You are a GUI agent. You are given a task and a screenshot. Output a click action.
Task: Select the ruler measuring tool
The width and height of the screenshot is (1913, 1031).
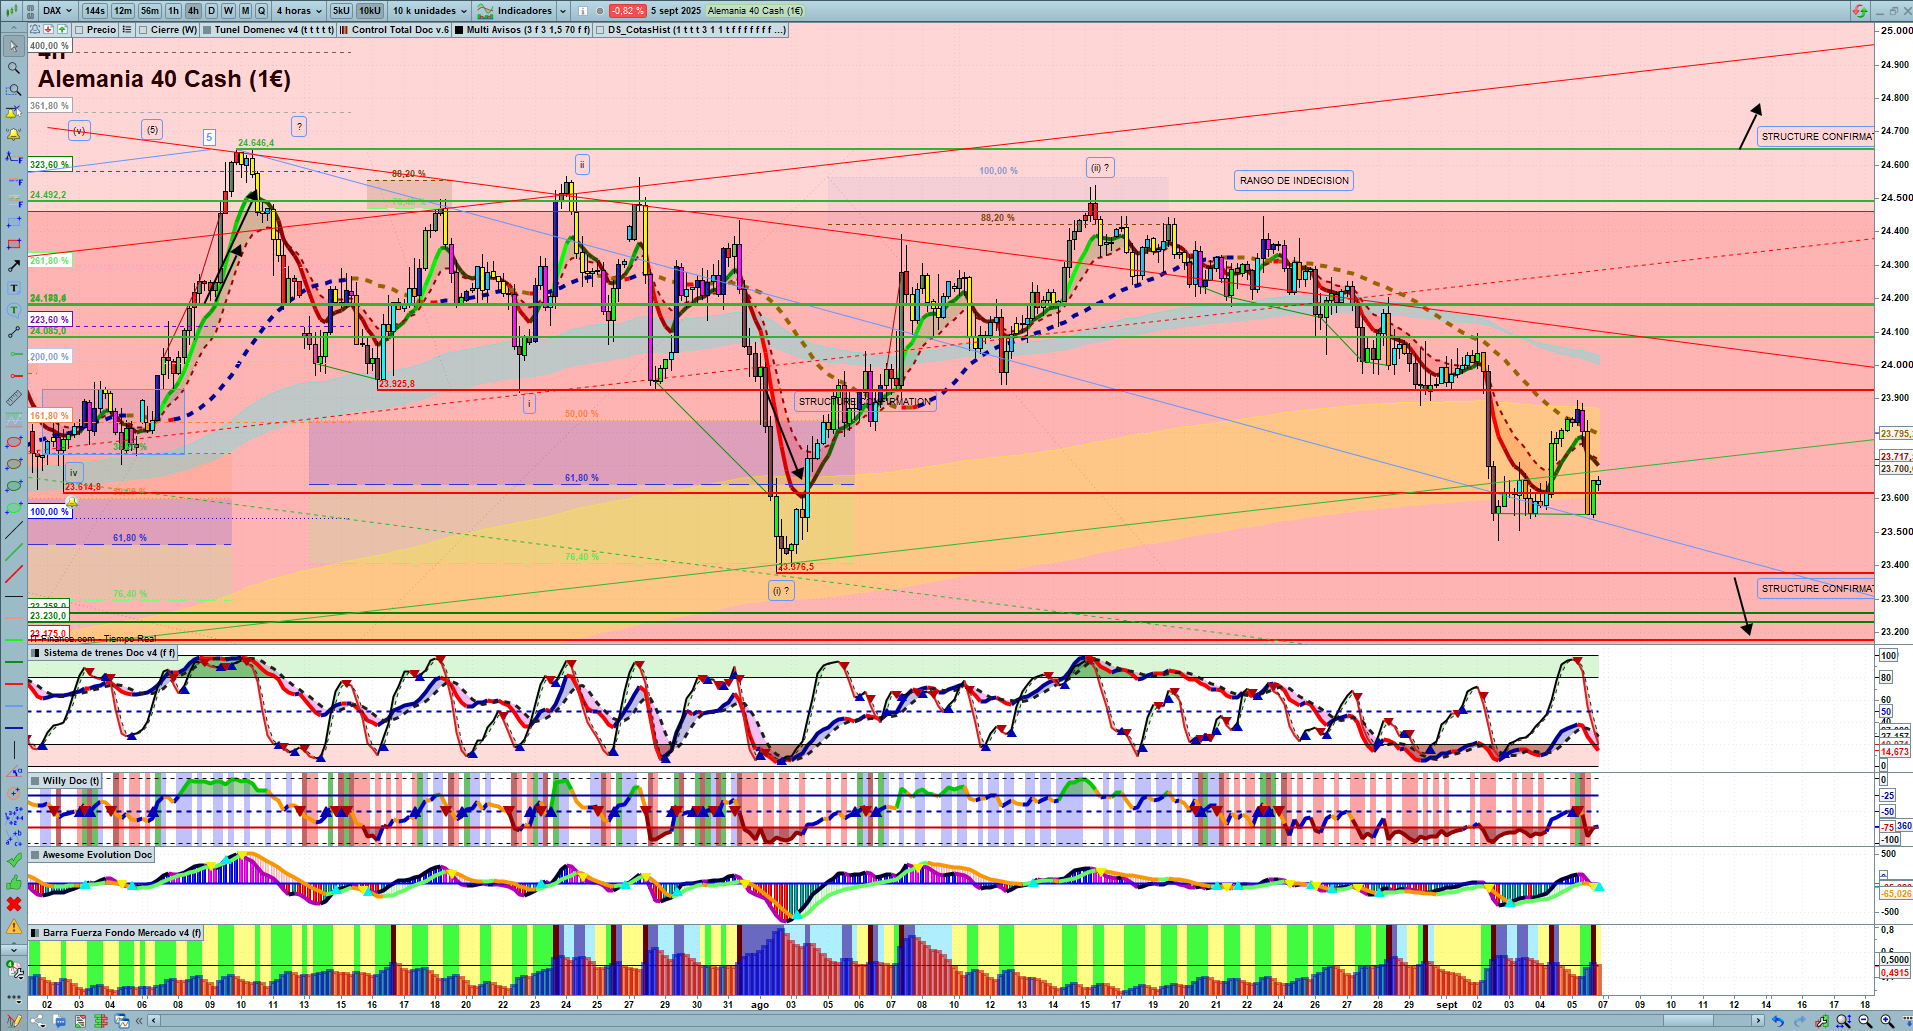[14, 398]
